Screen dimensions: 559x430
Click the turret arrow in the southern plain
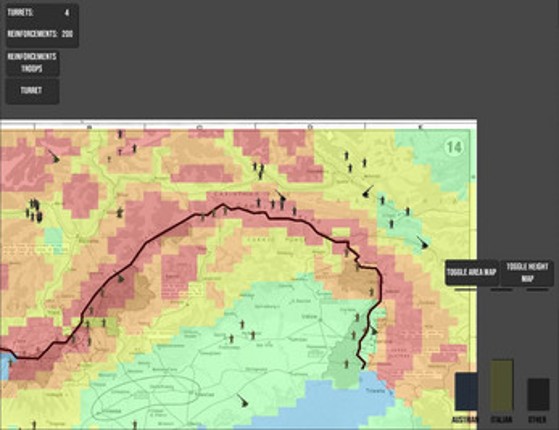click(242, 401)
